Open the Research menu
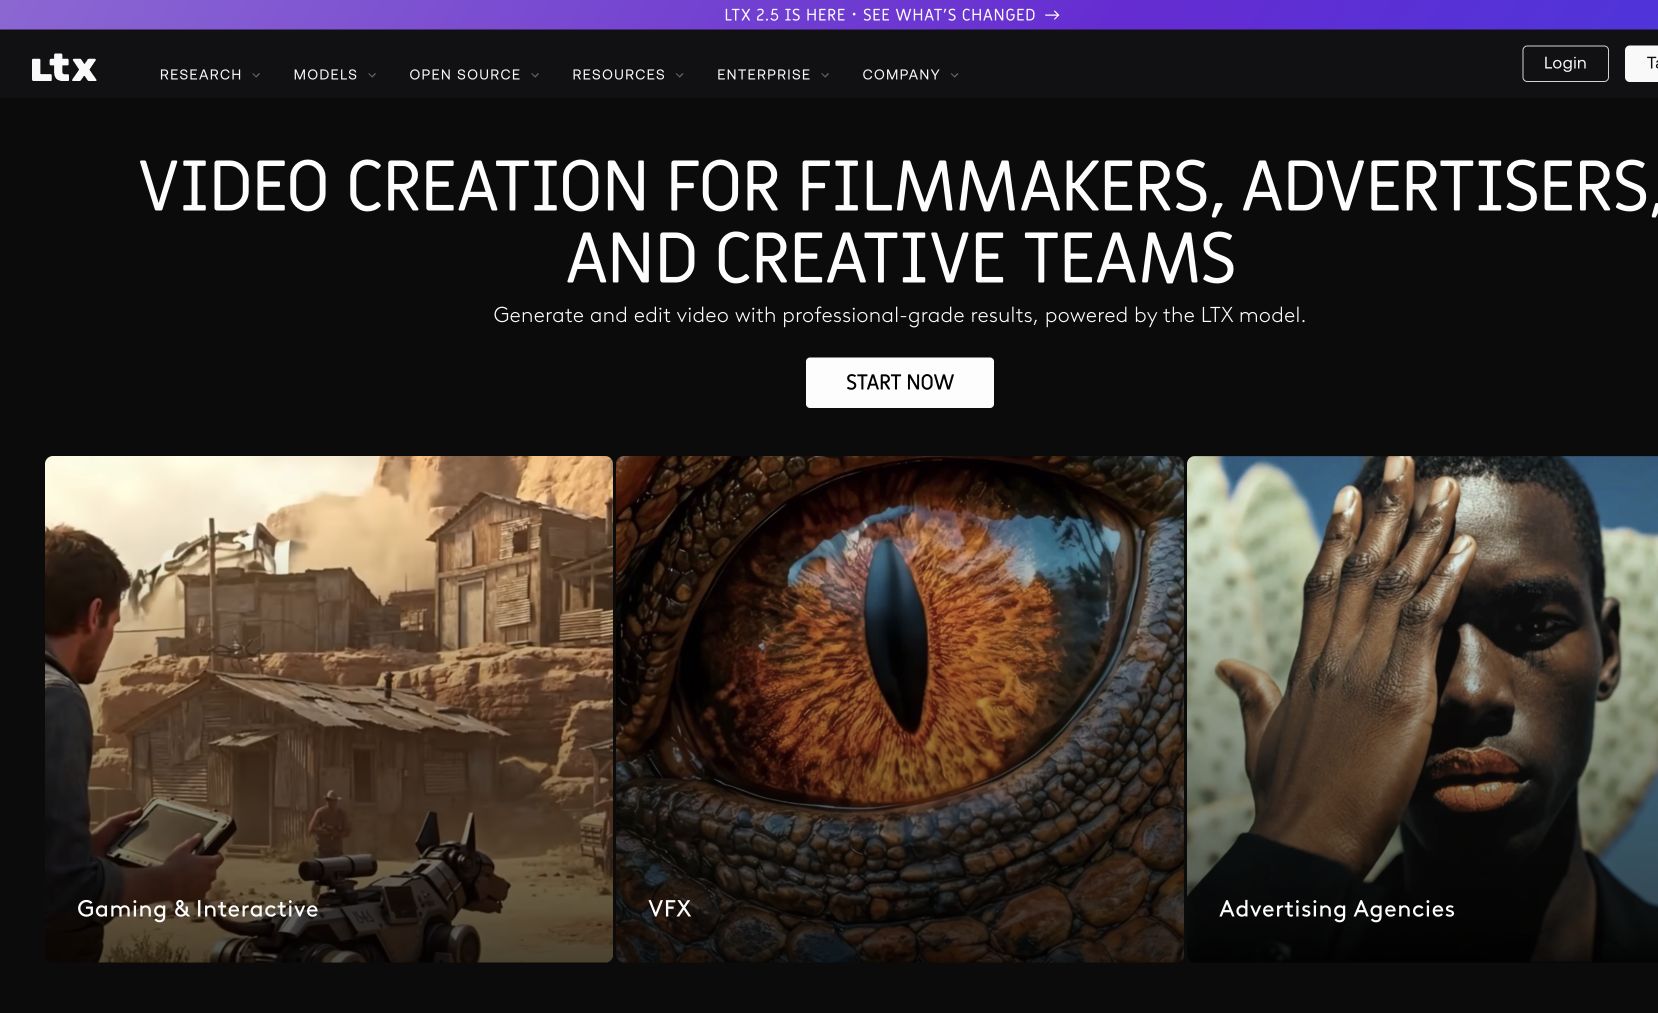The height and width of the screenshot is (1013, 1658). click(201, 75)
